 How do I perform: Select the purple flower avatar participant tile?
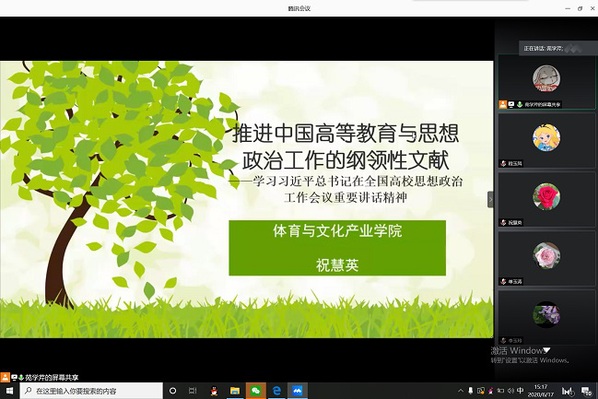547,318
